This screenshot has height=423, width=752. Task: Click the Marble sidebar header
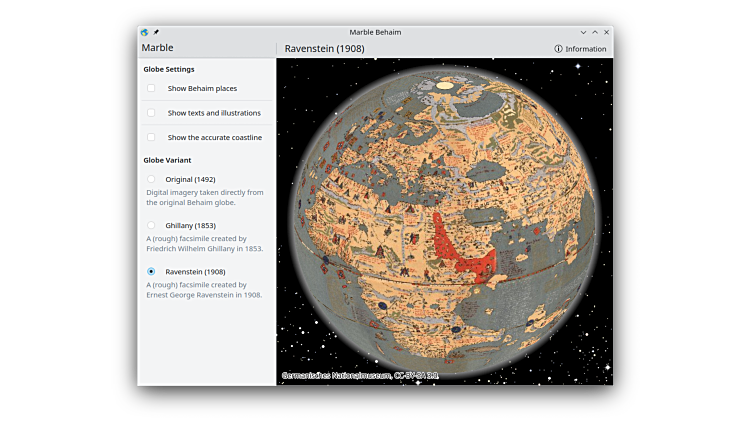[157, 48]
